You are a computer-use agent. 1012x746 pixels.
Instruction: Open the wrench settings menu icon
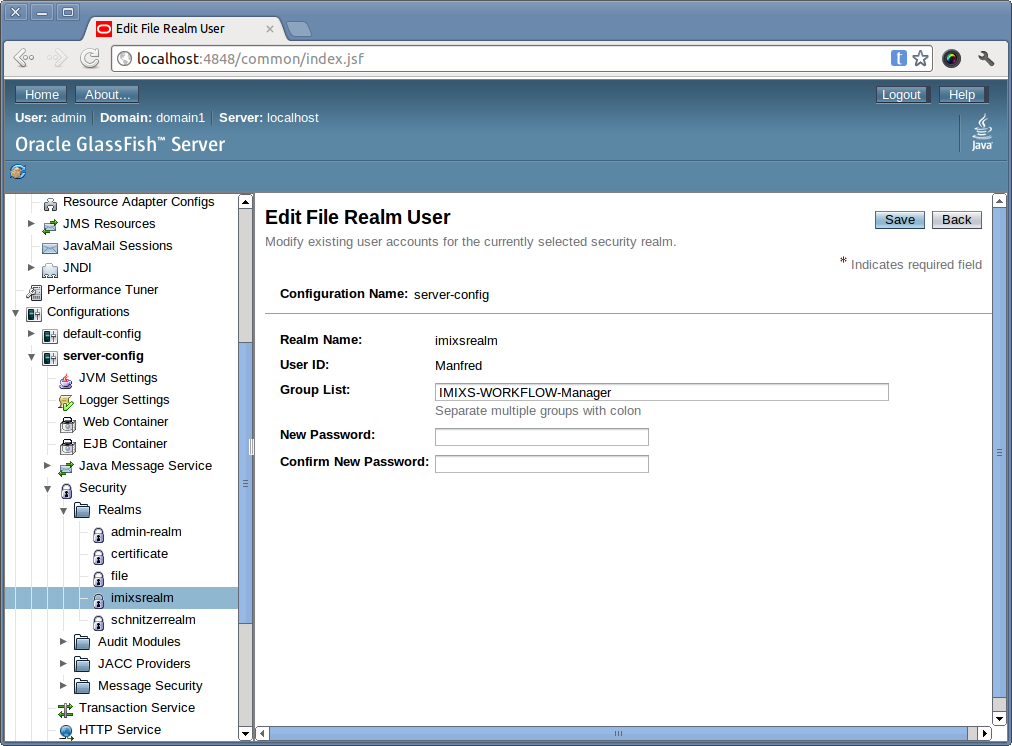coord(986,59)
